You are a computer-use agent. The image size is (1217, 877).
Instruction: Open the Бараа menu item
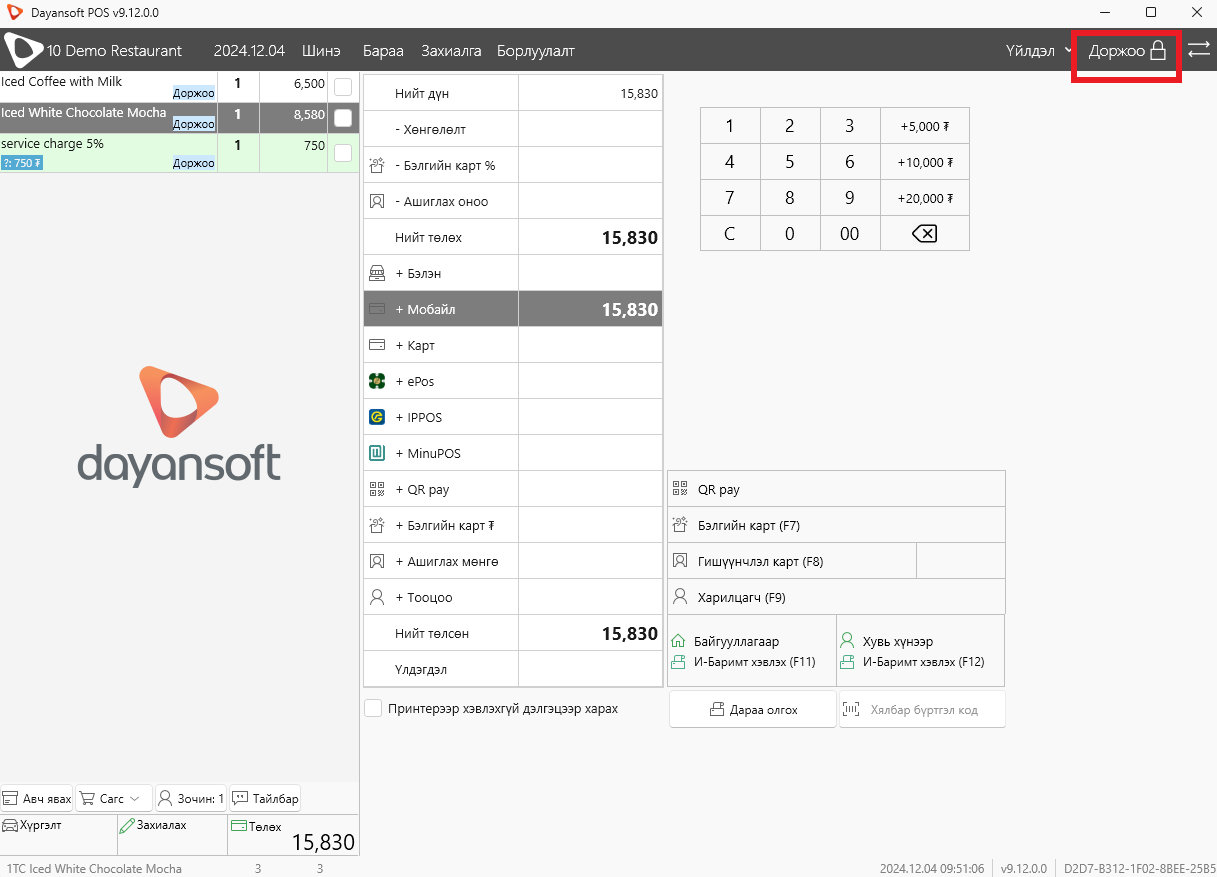[x=383, y=50]
